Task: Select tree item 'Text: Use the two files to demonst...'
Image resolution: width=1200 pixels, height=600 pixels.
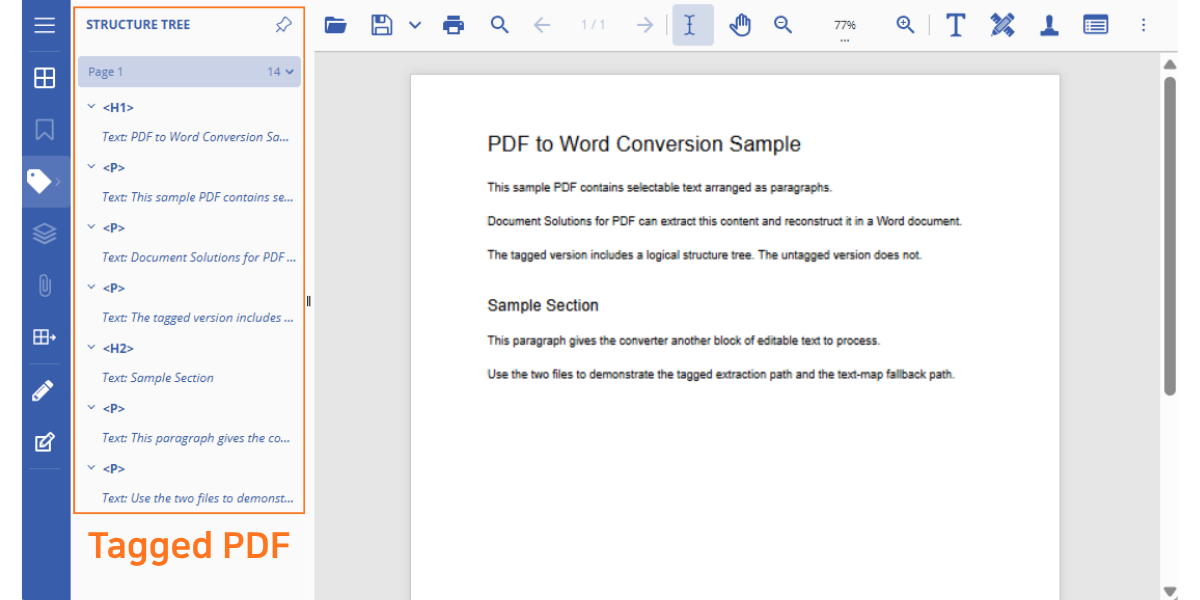Action: point(198,498)
